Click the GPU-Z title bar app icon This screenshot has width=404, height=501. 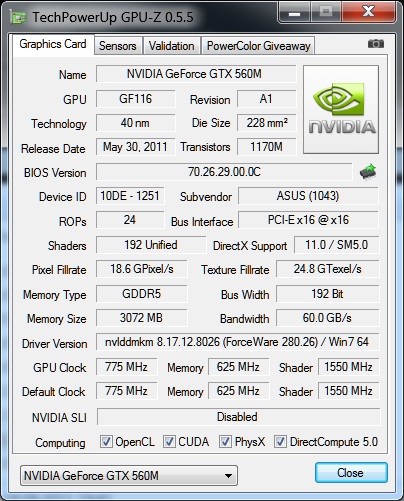(18, 17)
